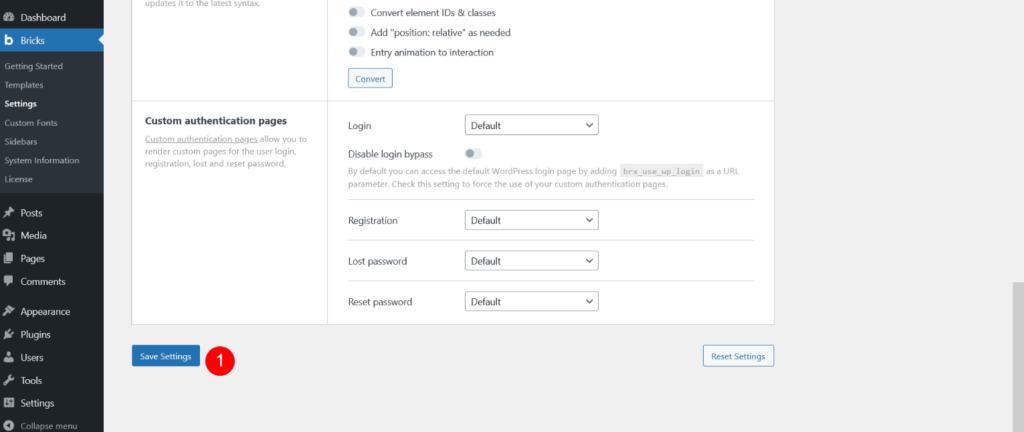The width and height of the screenshot is (1024, 432).
Task: Open the Custom authentication pages link
Action: pyautogui.click(x=201, y=140)
